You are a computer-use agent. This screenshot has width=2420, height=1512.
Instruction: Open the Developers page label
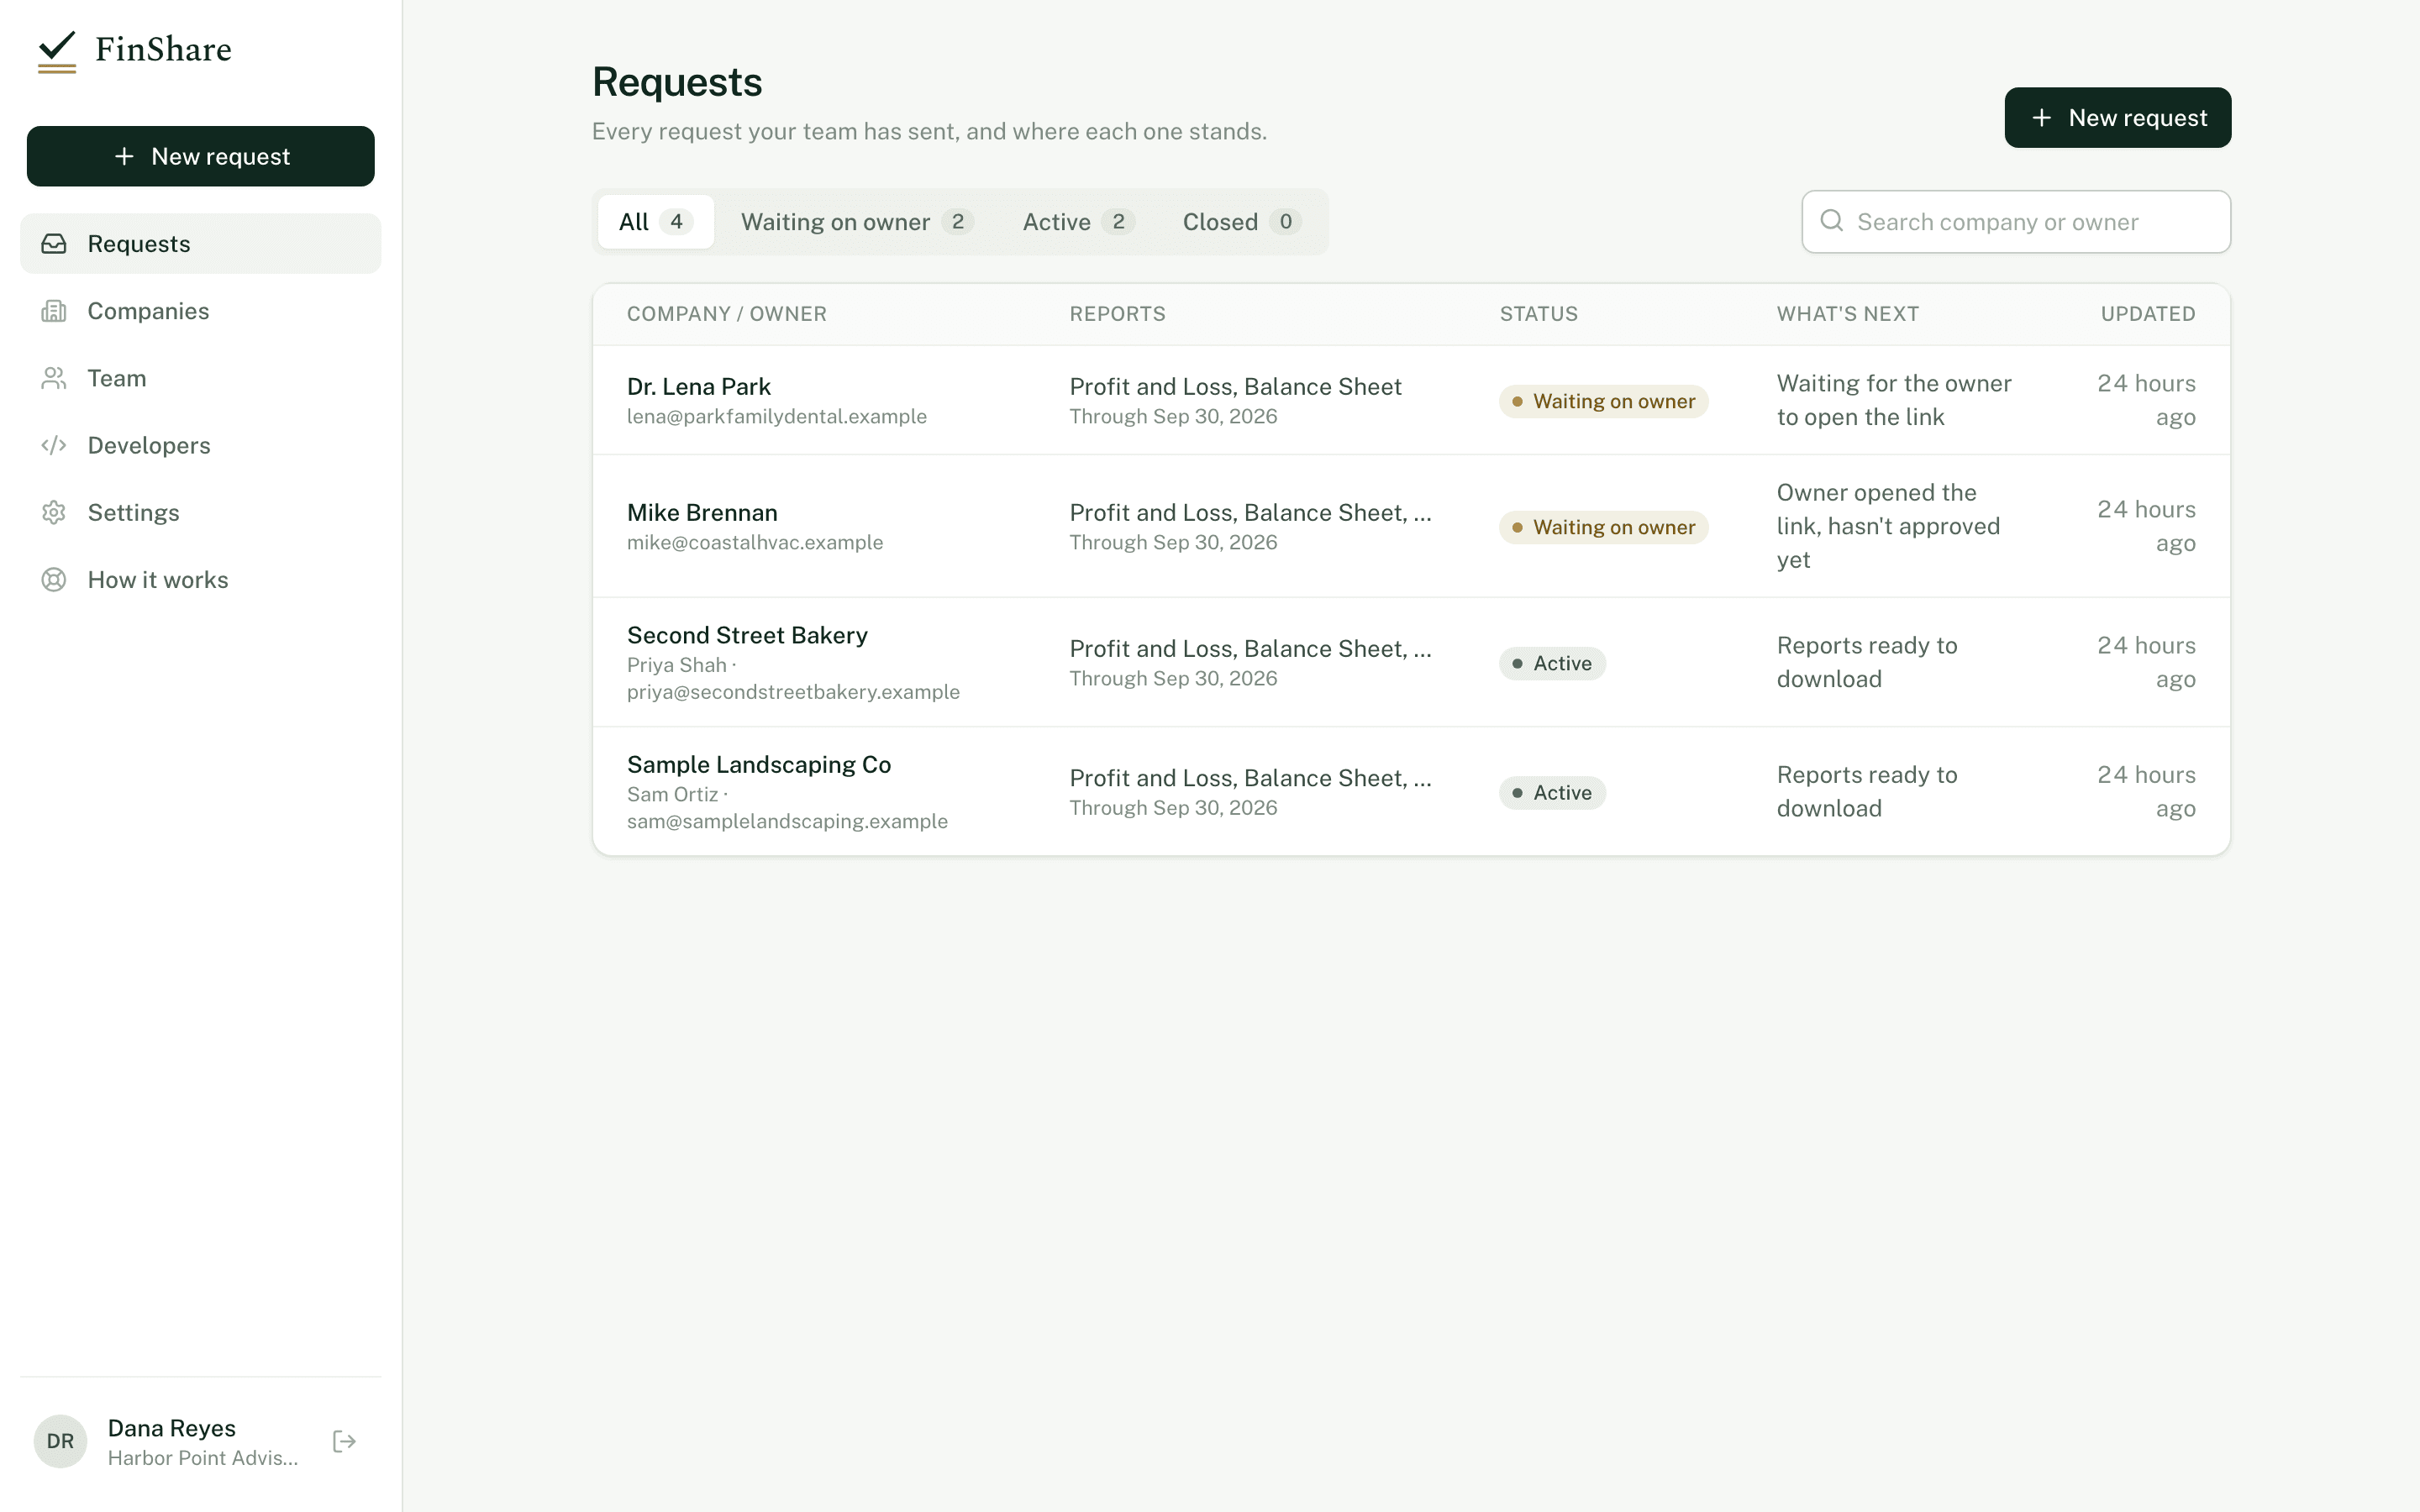point(149,445)
